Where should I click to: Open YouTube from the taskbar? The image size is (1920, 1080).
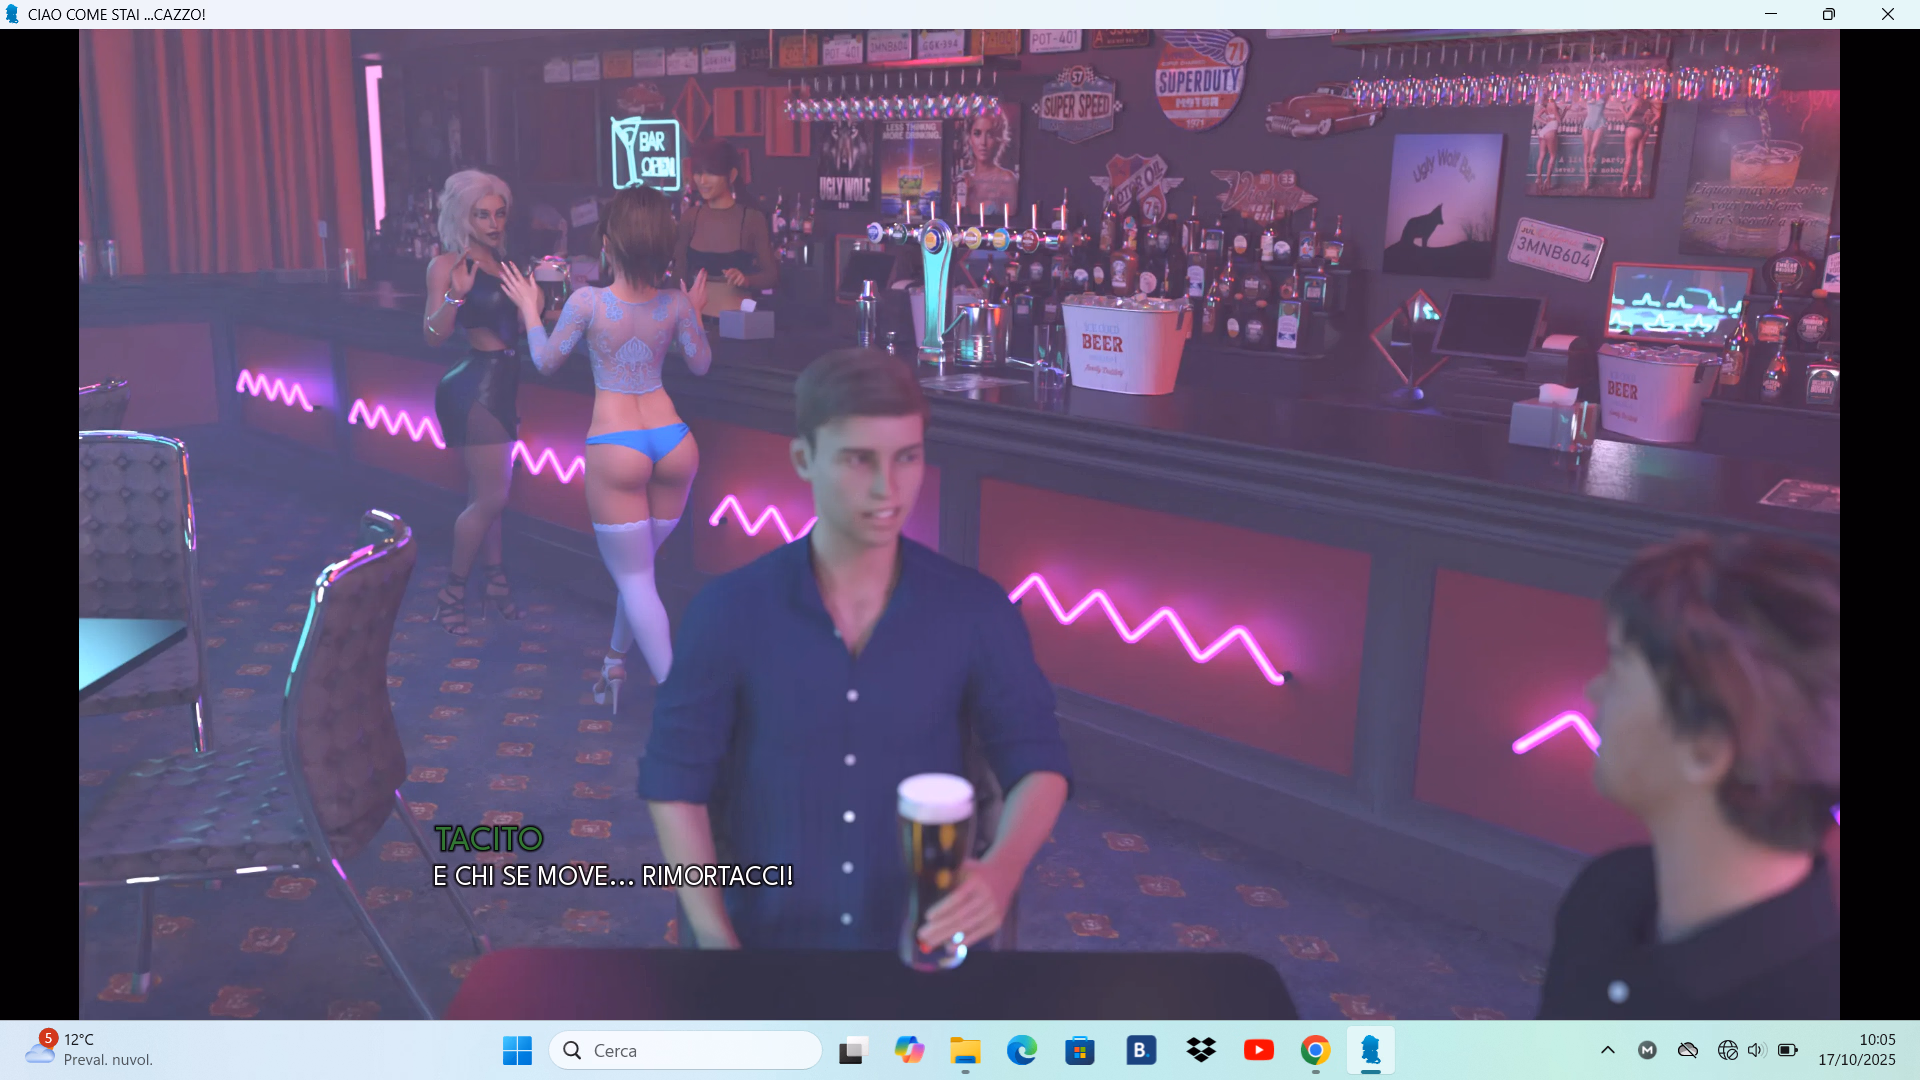pyautogui.click(x=1258, y=1050)
